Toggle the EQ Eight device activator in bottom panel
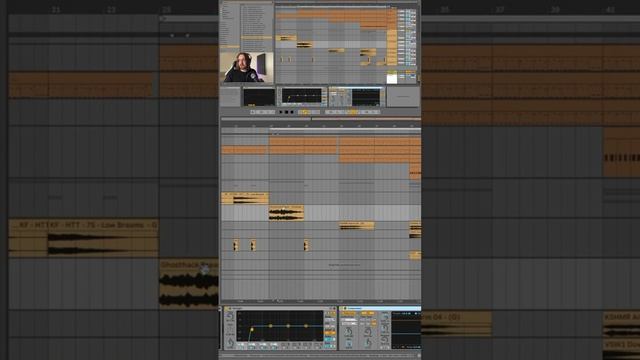This screenshot has height=360, width=640. point(227,309)
